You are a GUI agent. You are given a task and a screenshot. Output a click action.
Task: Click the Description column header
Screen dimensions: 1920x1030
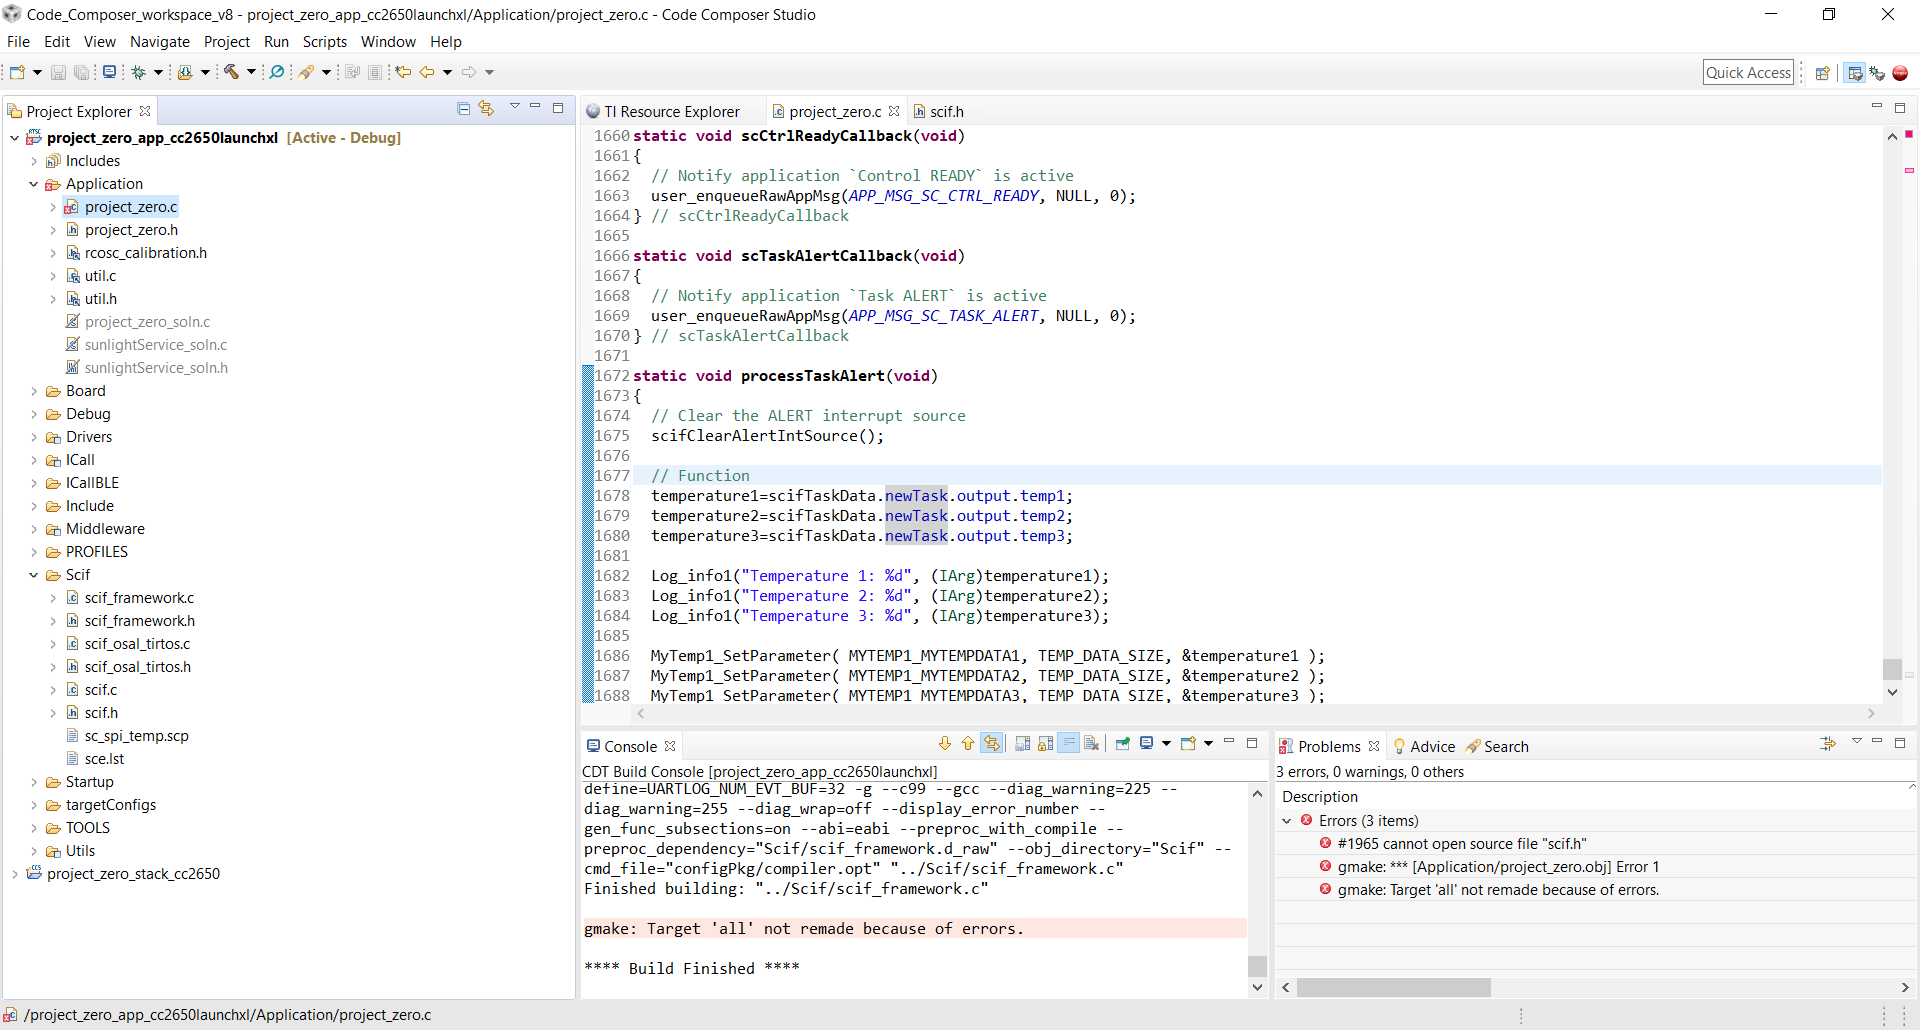[x=1320, y=797]
